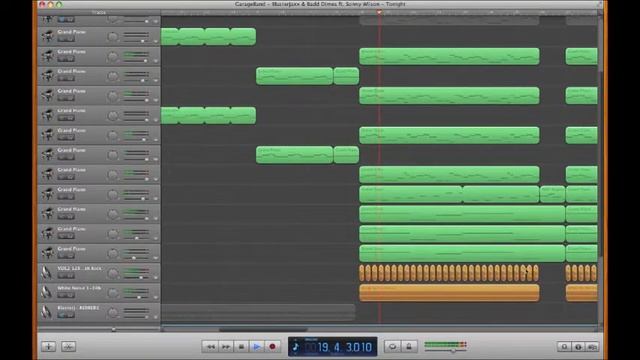Toggle the cycle region button
Screen dimensions: 640x360
(x=392, y=347)
